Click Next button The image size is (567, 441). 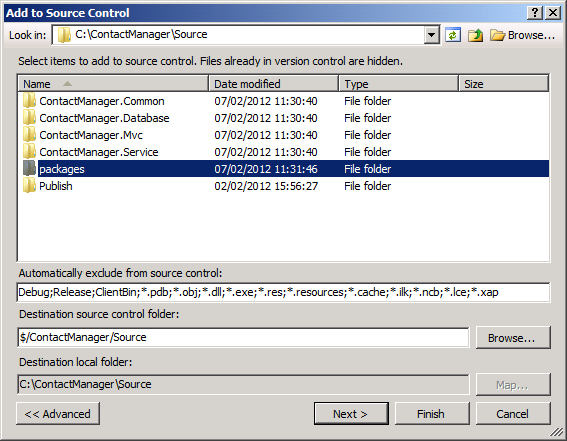point(351,414)
